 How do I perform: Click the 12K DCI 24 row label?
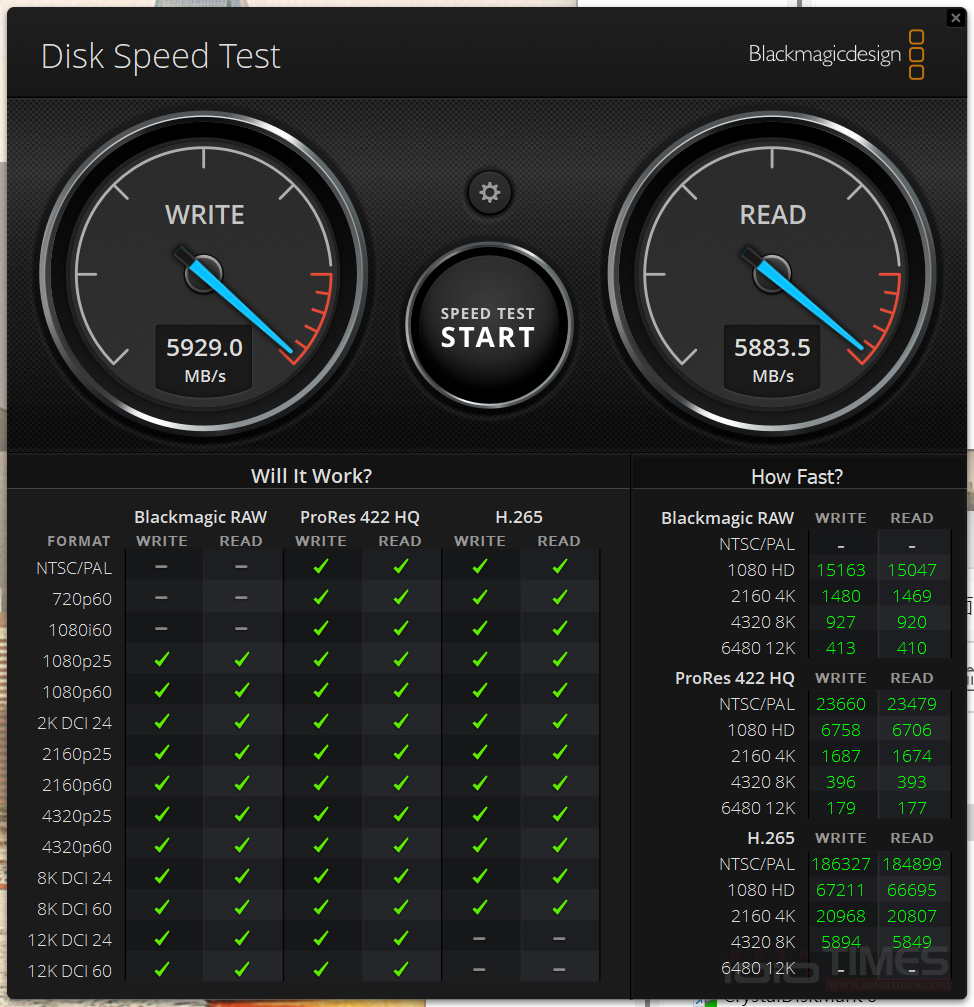pyautogui.click(x=70, y=940)
